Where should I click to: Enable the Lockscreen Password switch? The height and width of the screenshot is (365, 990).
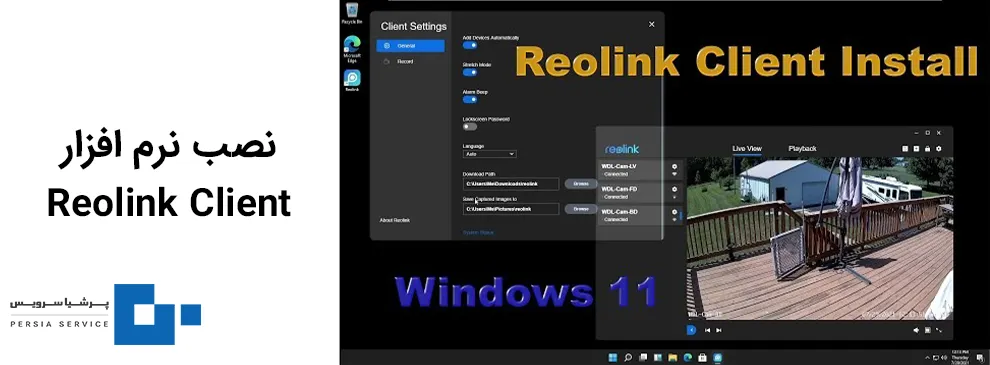tap(470, 126)
